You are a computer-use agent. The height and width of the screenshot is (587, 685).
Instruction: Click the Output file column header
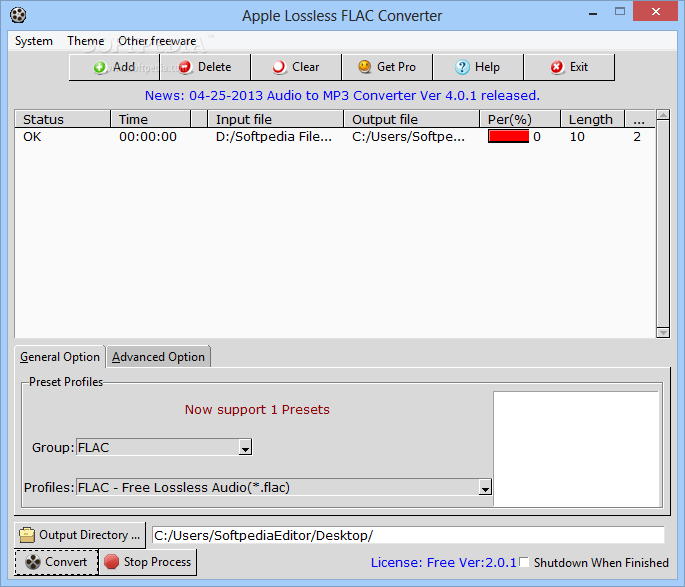pyautogui.click(x=412, y=119)
